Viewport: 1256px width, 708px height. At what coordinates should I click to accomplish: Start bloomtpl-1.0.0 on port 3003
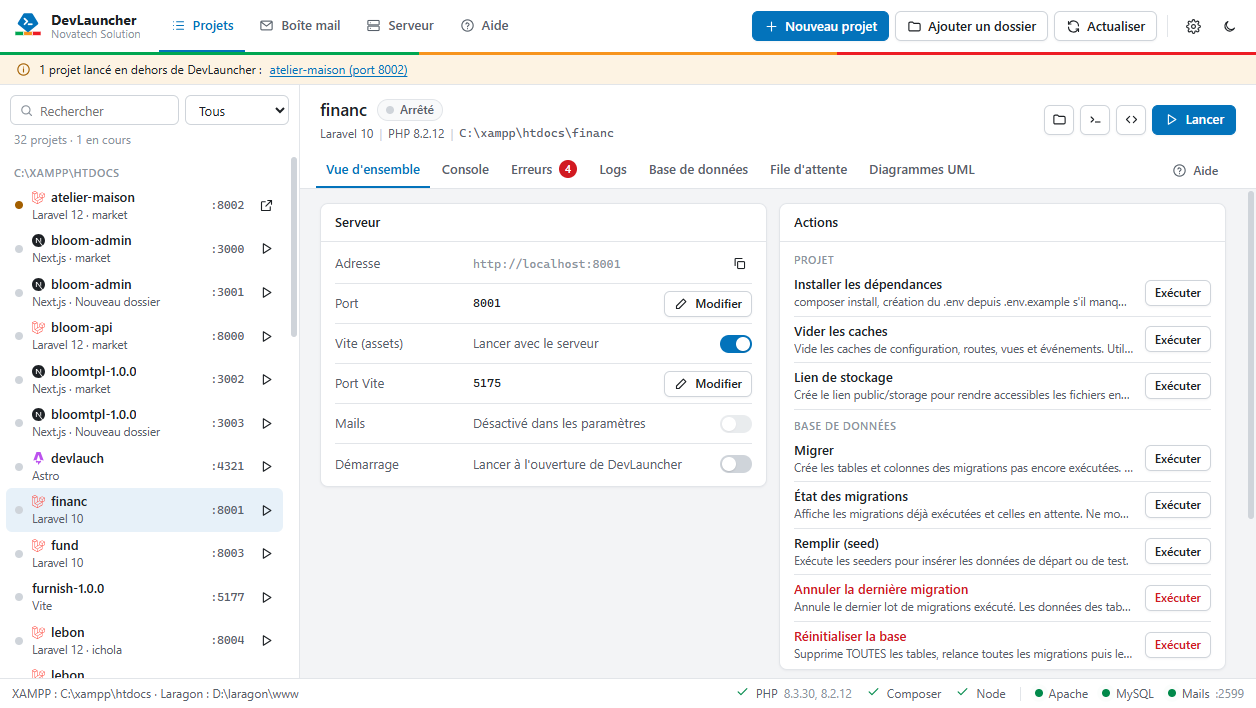click(x=266, y=423)
